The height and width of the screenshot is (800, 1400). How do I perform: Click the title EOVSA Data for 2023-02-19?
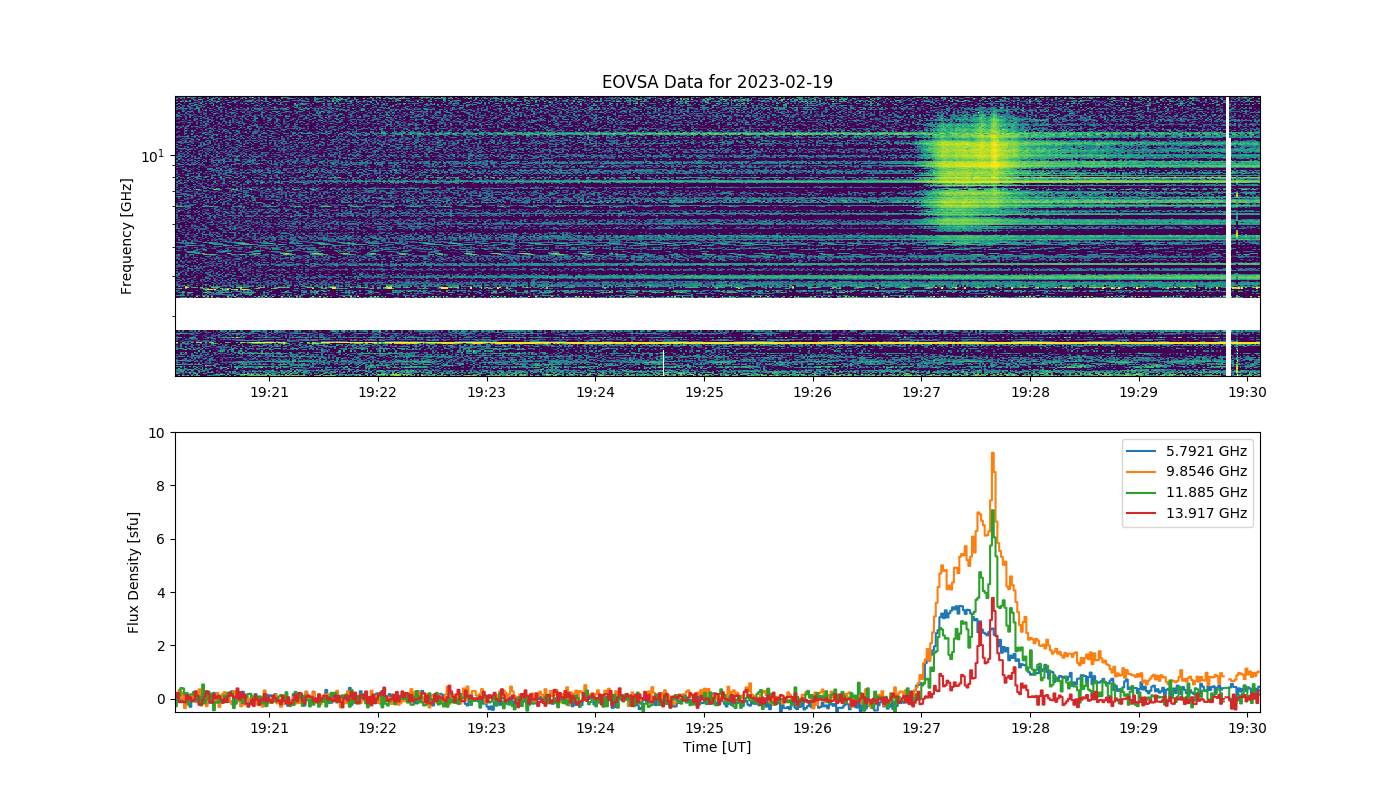click(717, 82)
